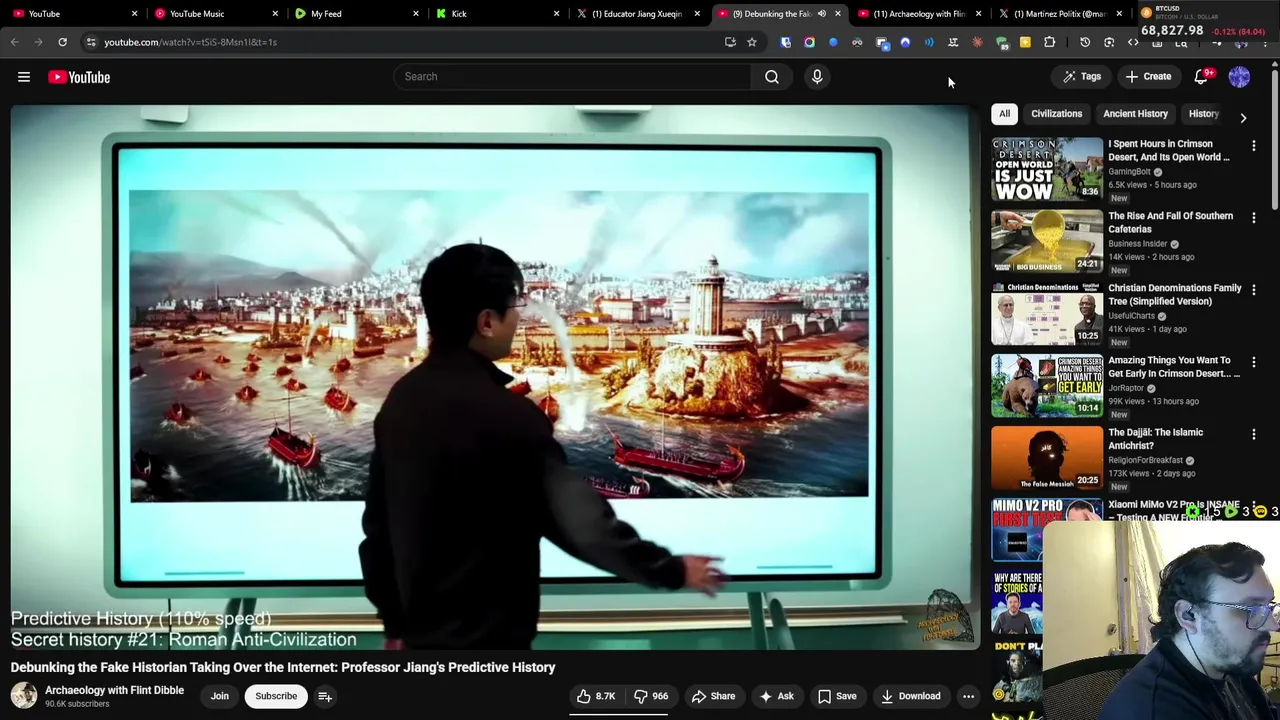Image resolution: width=1280 pixels, height=720 pixels.
Task: Open Amazing Things Crimson Desert video title
Action: click(x=1173, y=367)
